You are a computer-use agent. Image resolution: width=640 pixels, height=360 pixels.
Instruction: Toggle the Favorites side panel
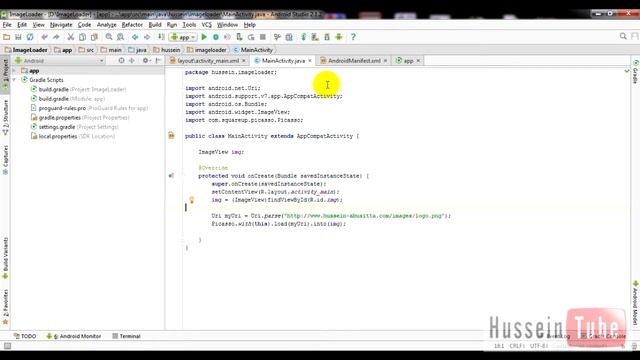pos(5,307)
